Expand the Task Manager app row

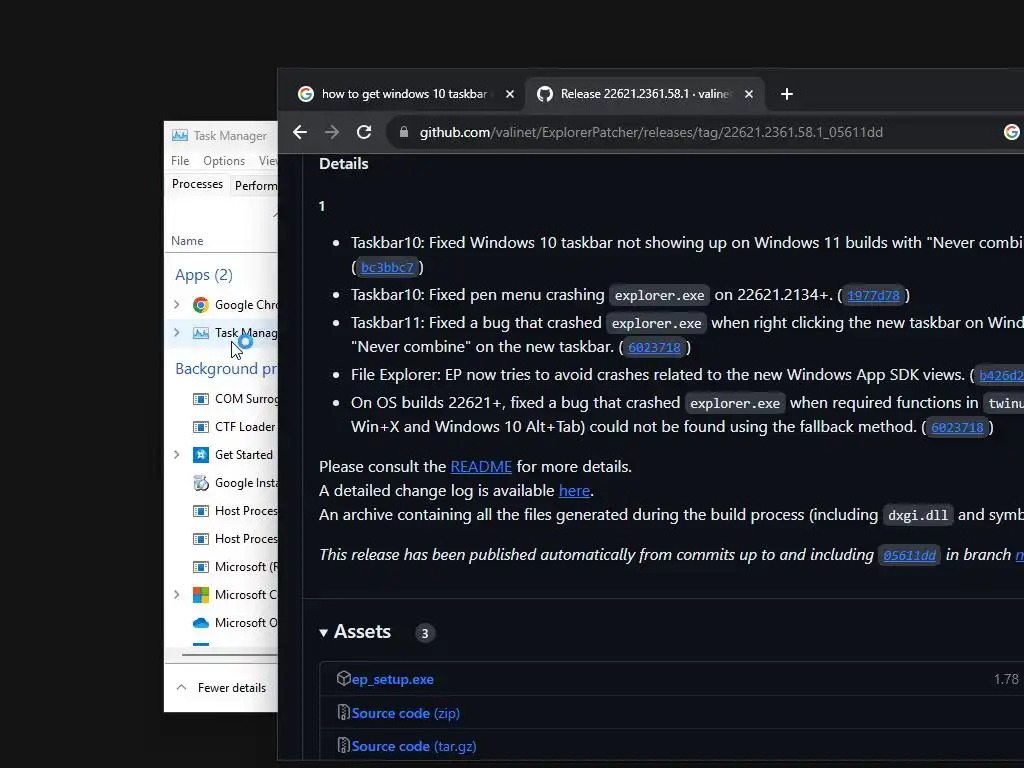coord(176,333)
